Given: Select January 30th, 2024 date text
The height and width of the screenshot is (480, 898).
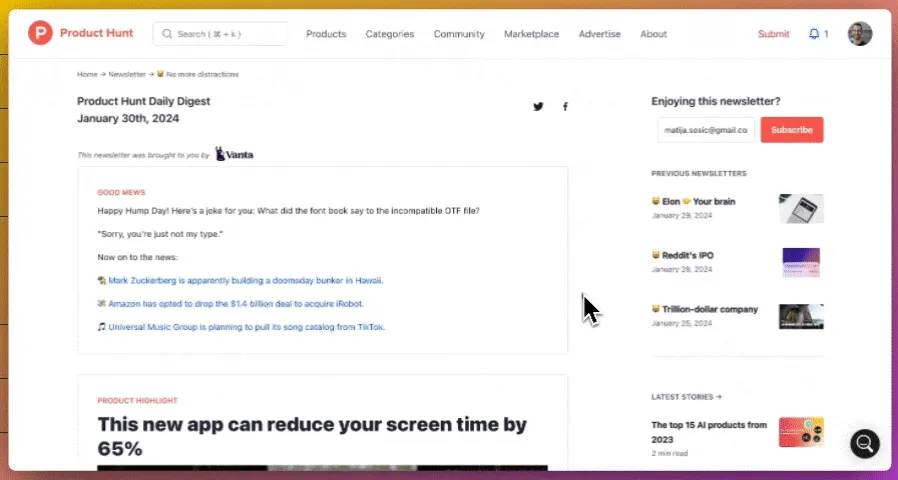Looking at the screenshot, I should (x=128, y=119).
